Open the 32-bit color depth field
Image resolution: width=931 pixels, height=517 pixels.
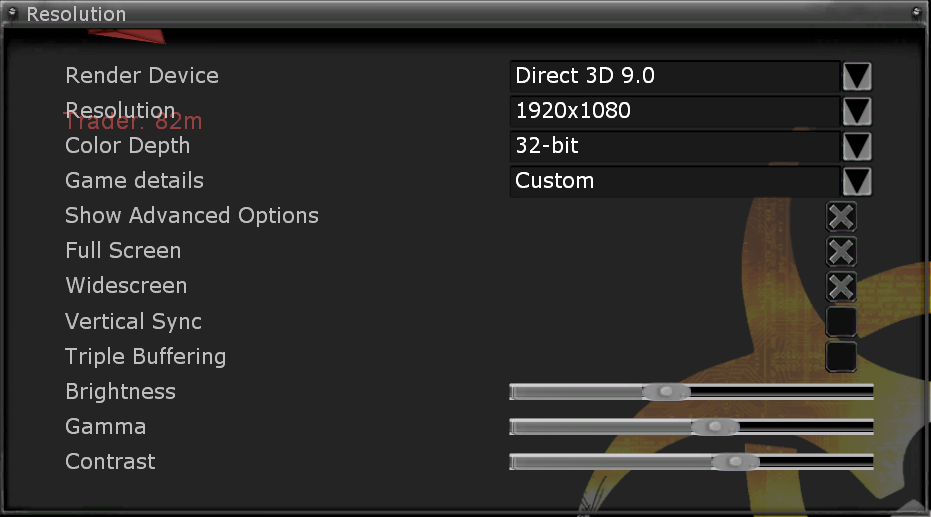pos(674,146)
